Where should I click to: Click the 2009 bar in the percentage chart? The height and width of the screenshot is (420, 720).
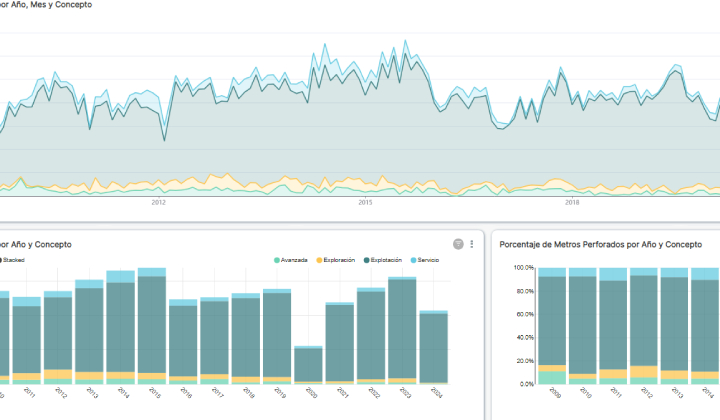tap(552, 326)
